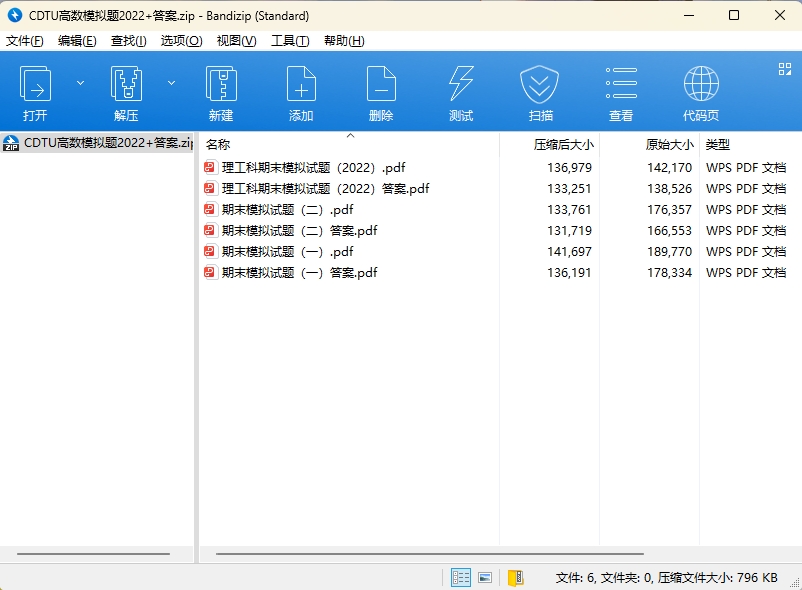Viewport: 802px width, 590px height.
Task: Switch to thumbnail view icon in status bar
Action: click(x=485, y=578)
